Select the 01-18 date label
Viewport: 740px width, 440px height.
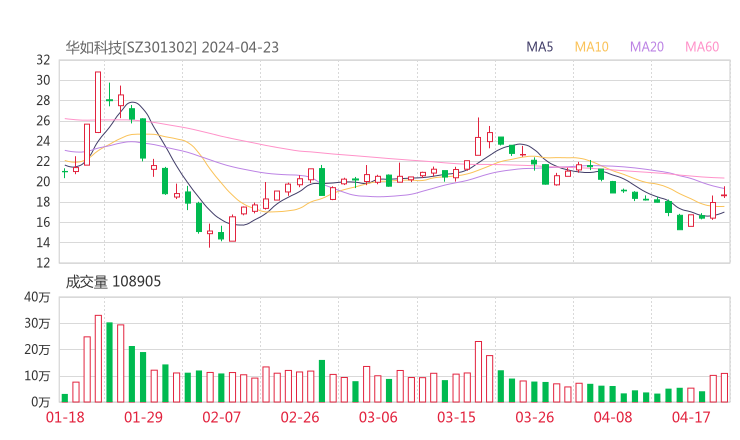coord(65,417)
